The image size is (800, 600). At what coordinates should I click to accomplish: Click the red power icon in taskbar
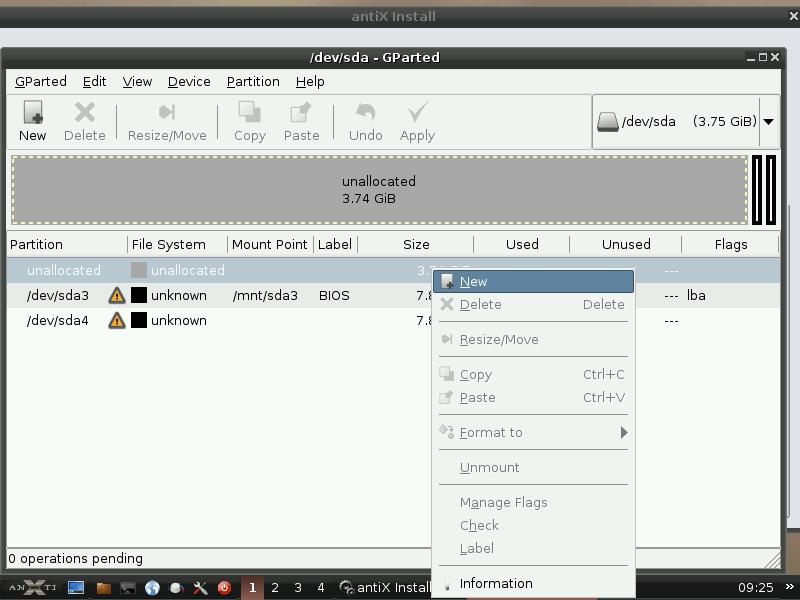tap(224, 588)
